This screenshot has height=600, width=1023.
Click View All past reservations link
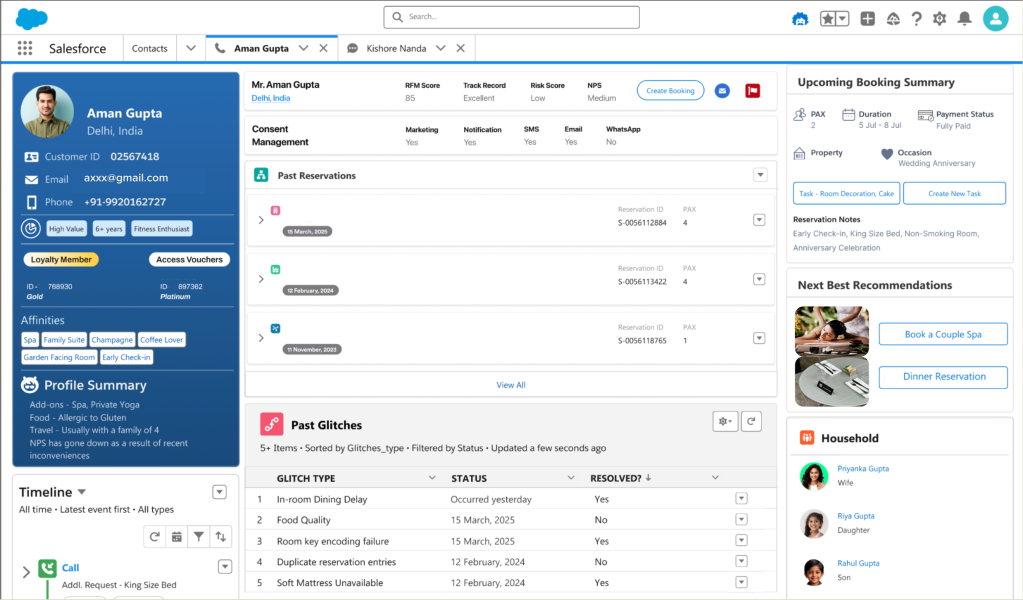tap(510, 385)
